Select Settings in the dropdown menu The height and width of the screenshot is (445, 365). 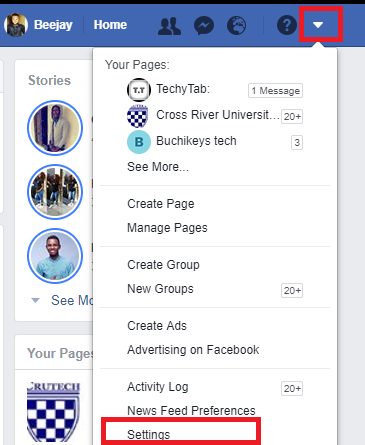(x=149, y=434)
